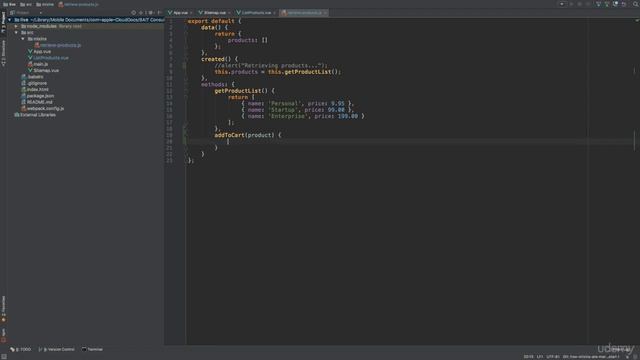Collapse the src folder
The image size is (640, 360).
(x=16, y=32)
